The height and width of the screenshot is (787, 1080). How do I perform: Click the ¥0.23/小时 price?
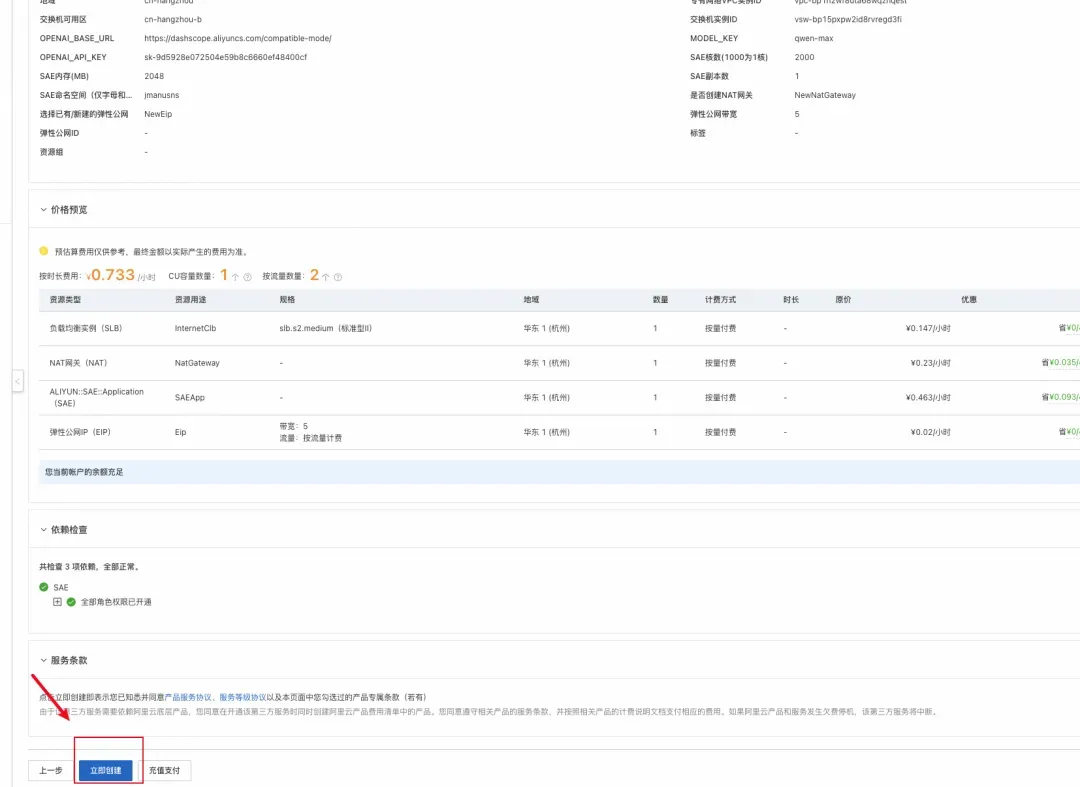point(931,363)
